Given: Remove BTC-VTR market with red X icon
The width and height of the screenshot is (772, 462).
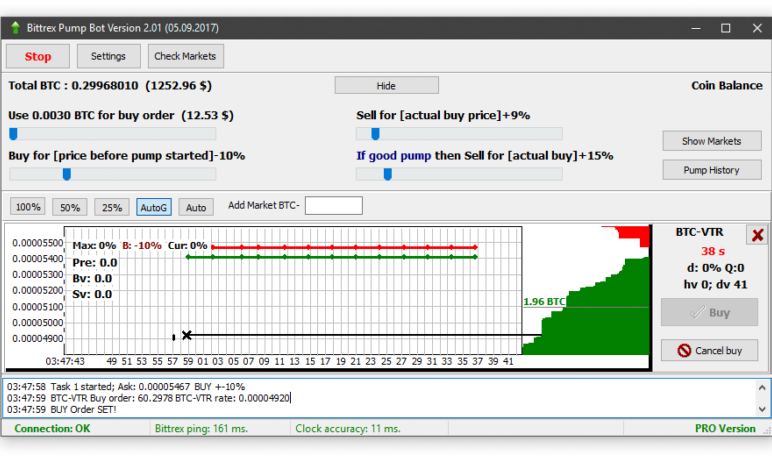Looking at the screenshot, I should pos(757,235).
